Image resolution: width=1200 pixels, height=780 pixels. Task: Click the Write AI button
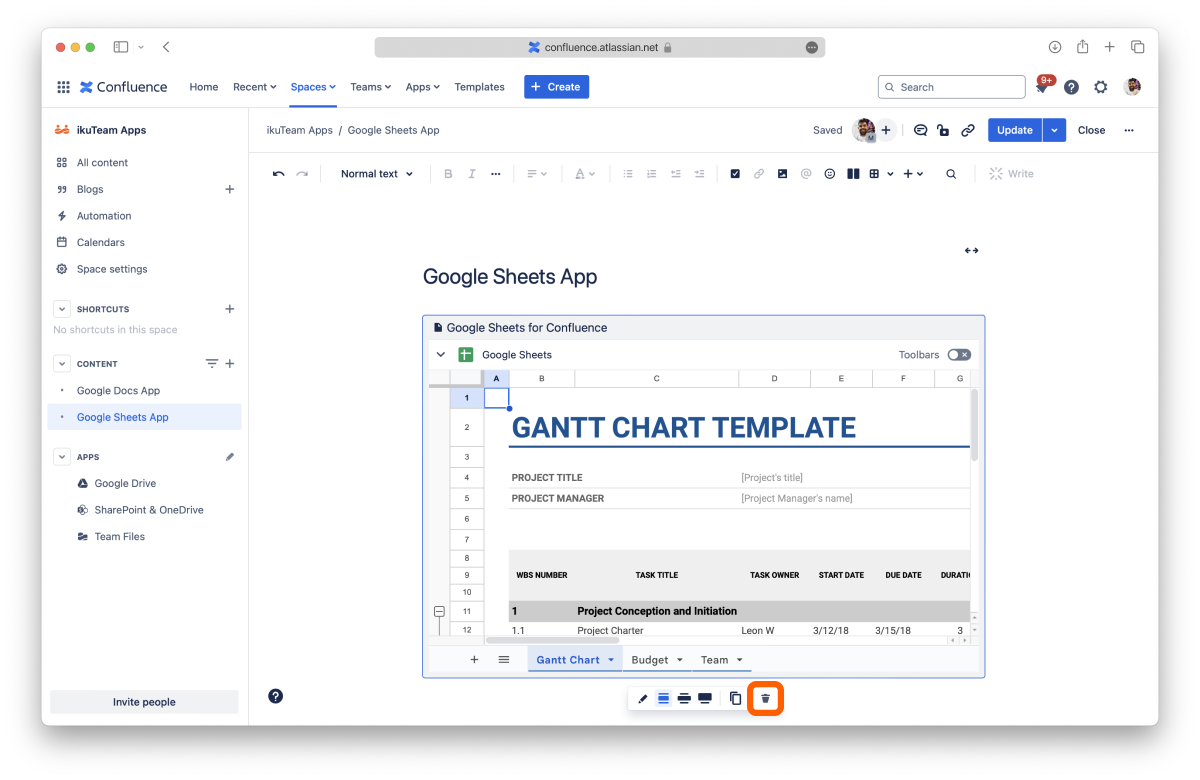point(1011,174)
